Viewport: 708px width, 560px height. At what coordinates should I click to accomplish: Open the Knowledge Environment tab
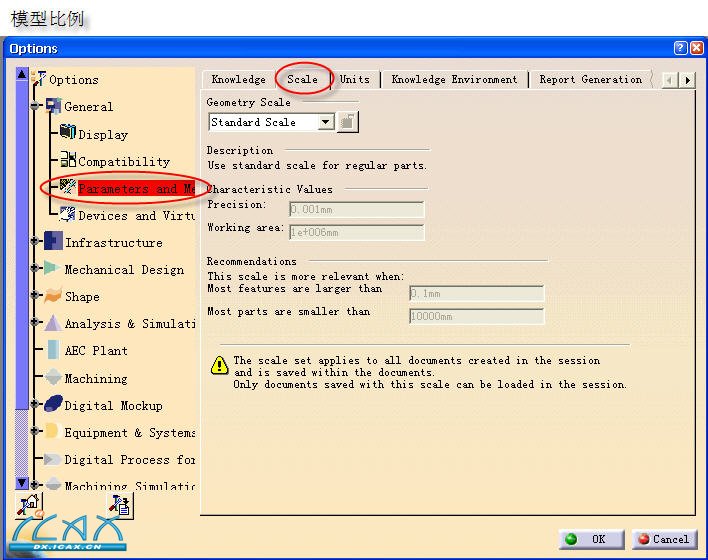click(454, 79)
